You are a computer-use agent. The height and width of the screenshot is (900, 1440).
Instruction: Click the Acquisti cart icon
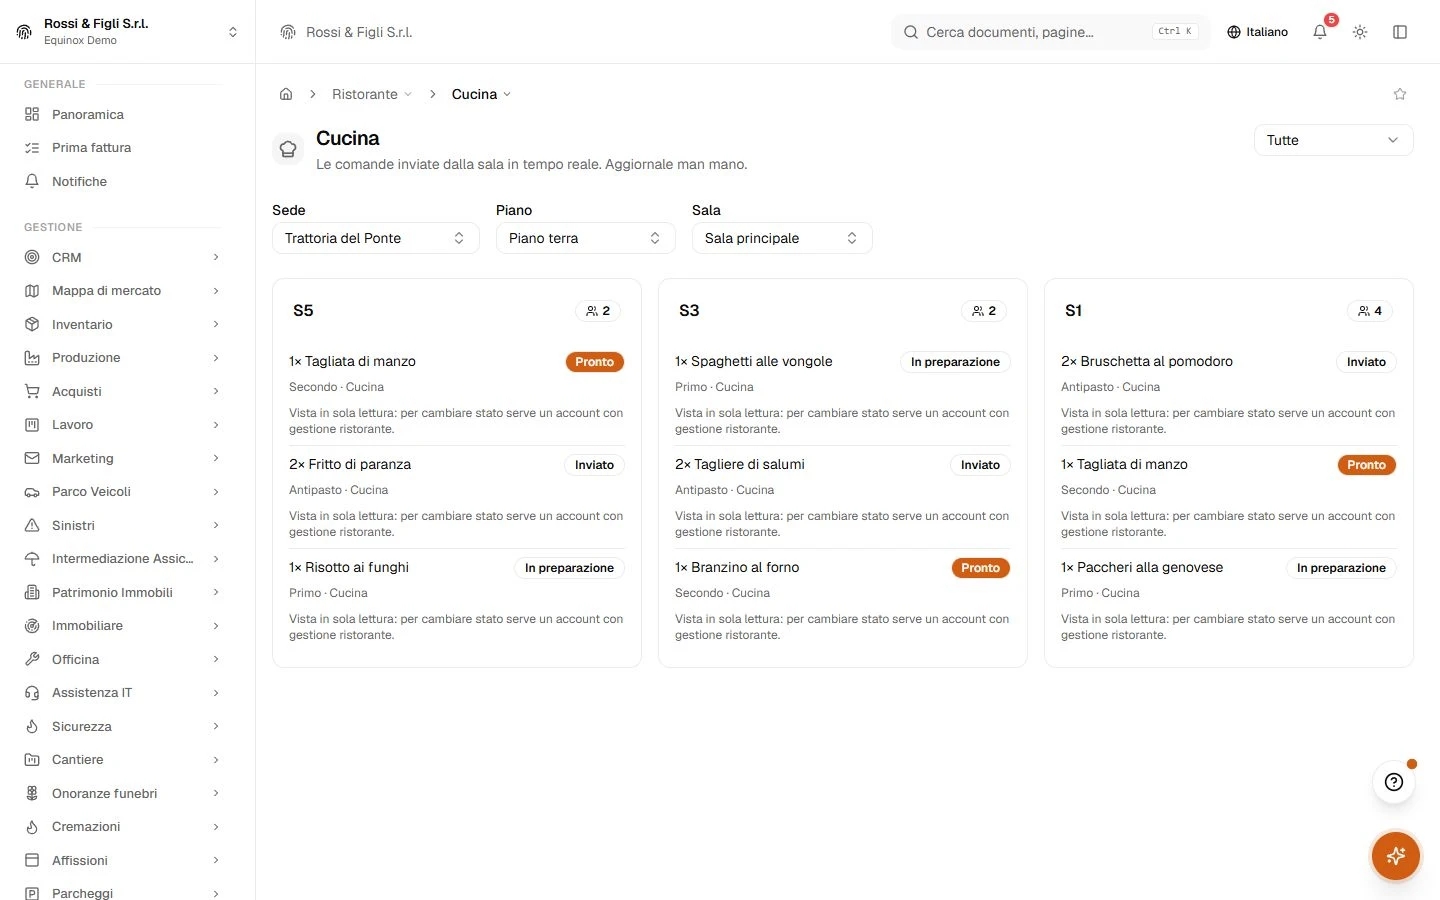(x=32, y=391)
